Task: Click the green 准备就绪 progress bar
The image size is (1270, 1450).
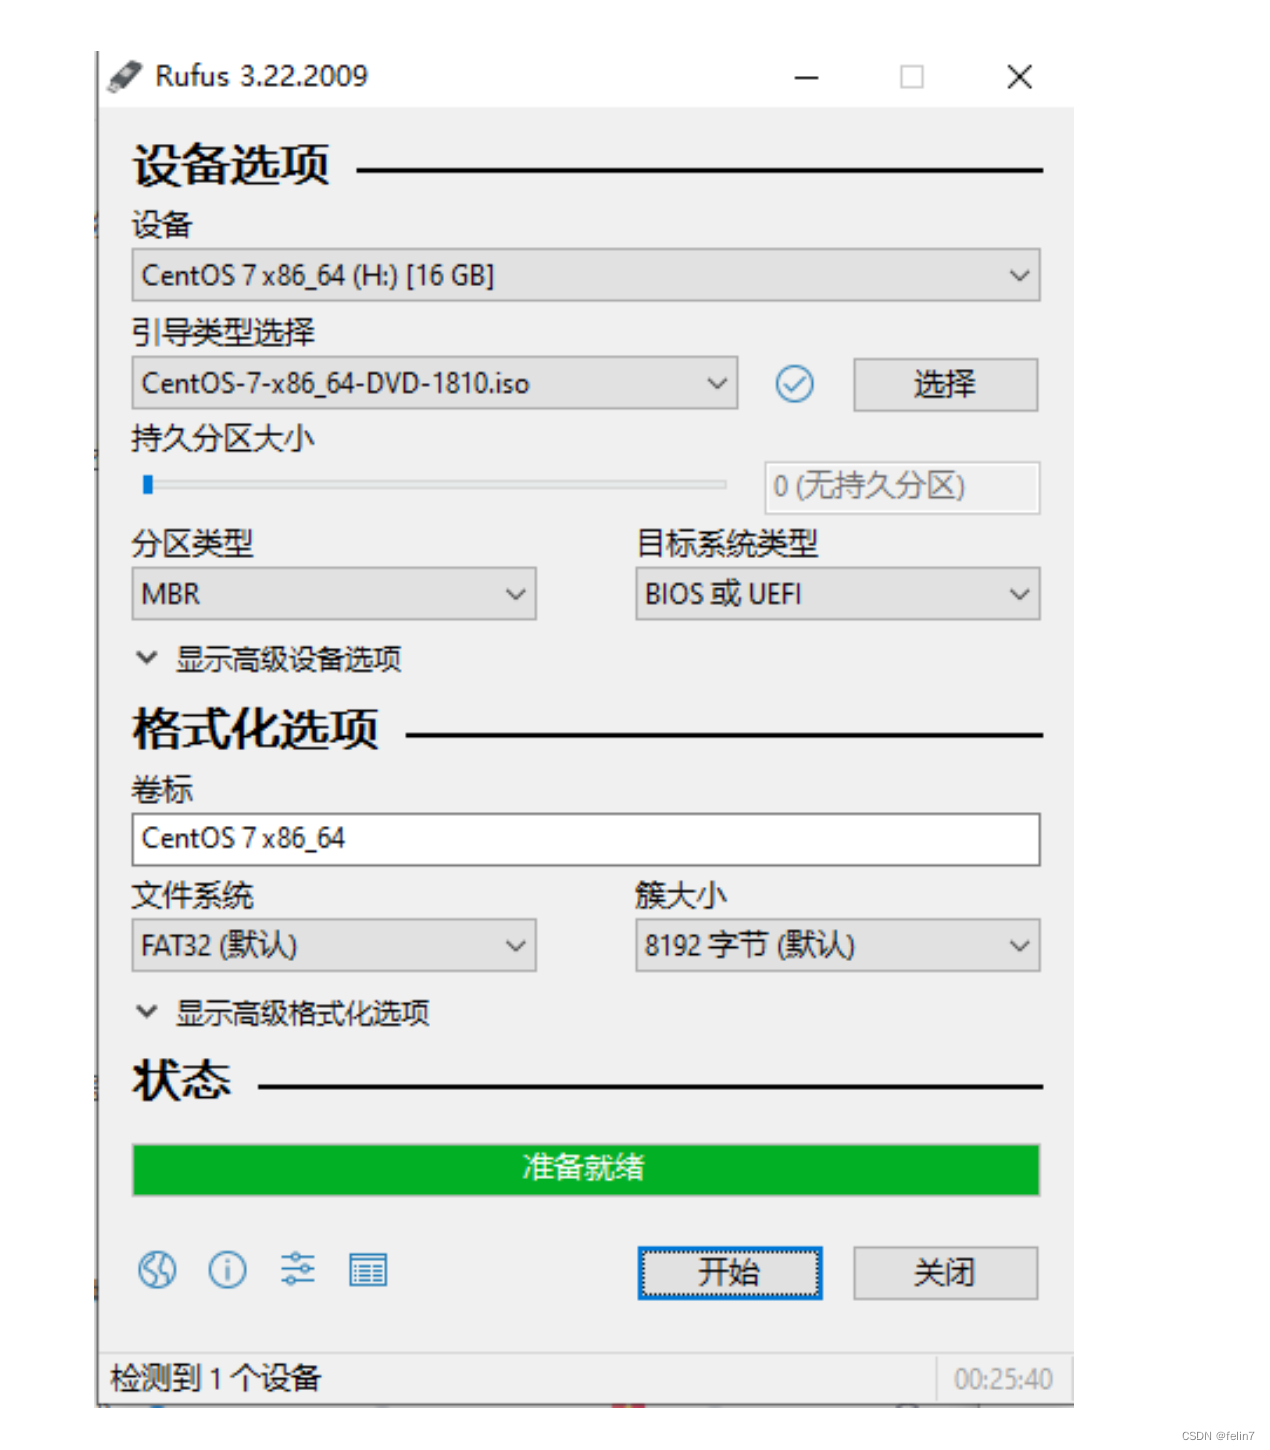Action: (x=586, y=1169)
